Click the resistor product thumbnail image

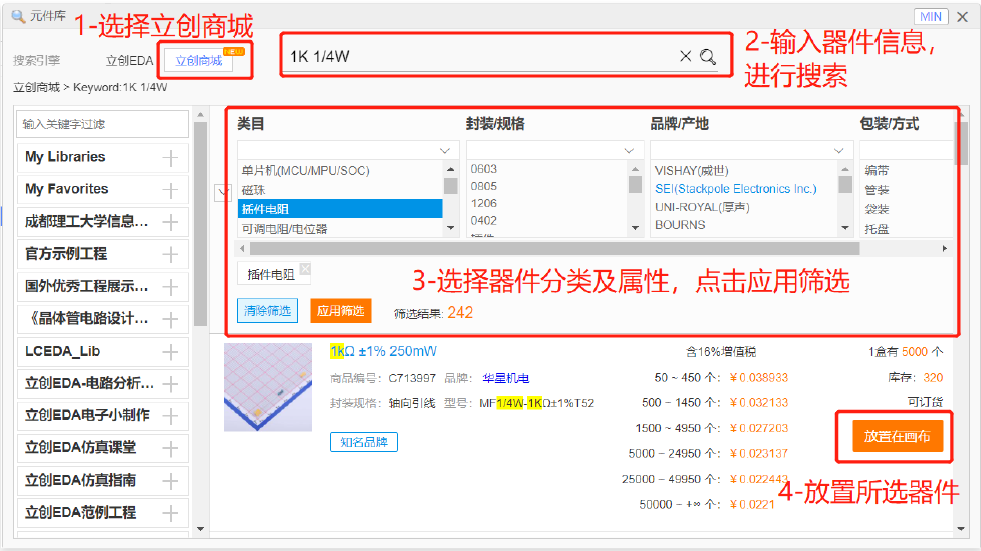tap(268, 387)
